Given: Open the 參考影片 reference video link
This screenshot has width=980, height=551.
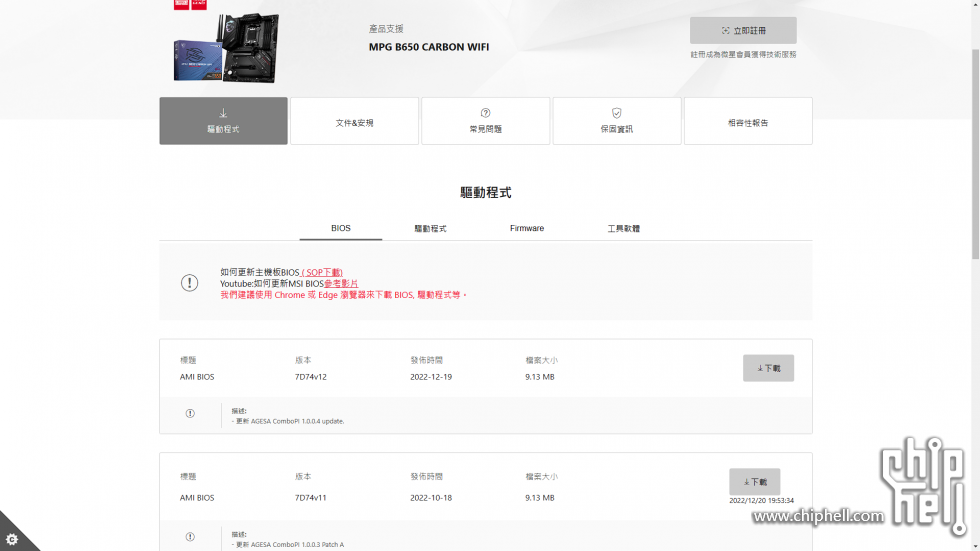Looking at the screenshot, I should click(x=341, y=284).
